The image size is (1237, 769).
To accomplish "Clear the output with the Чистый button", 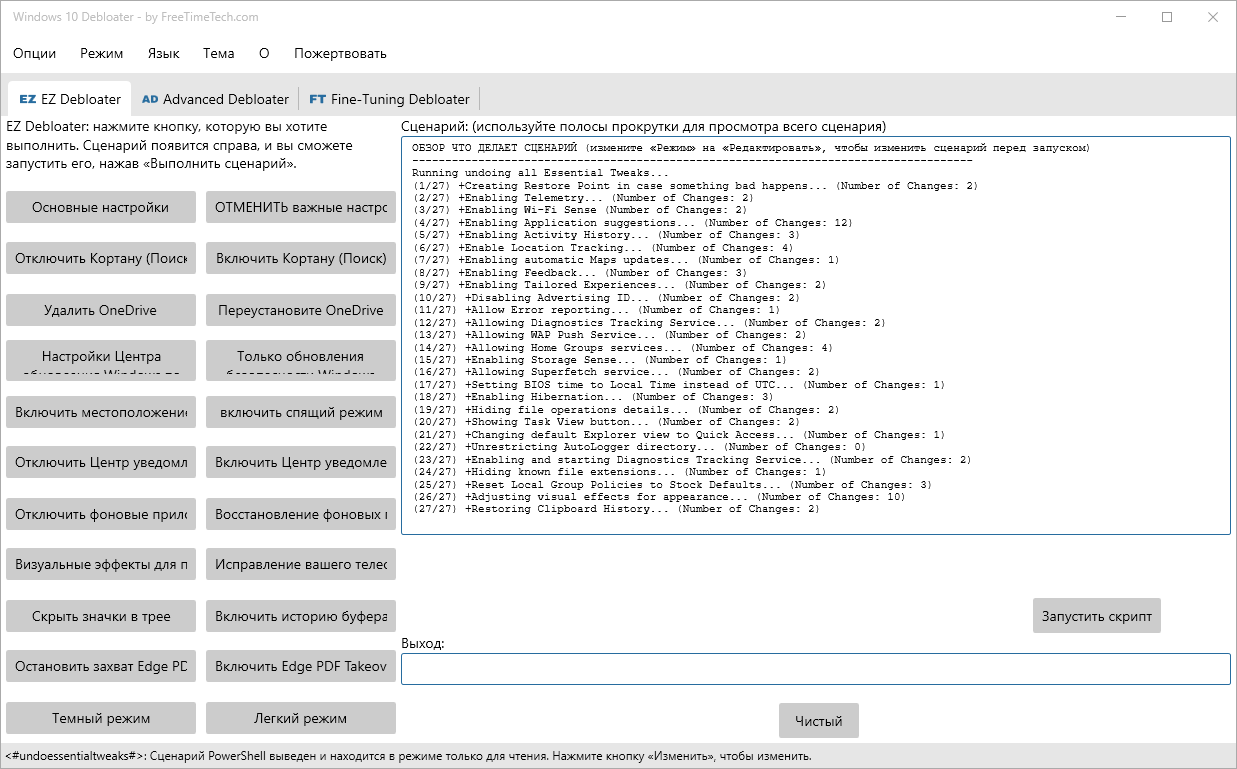I will click(x=818, y=720).
